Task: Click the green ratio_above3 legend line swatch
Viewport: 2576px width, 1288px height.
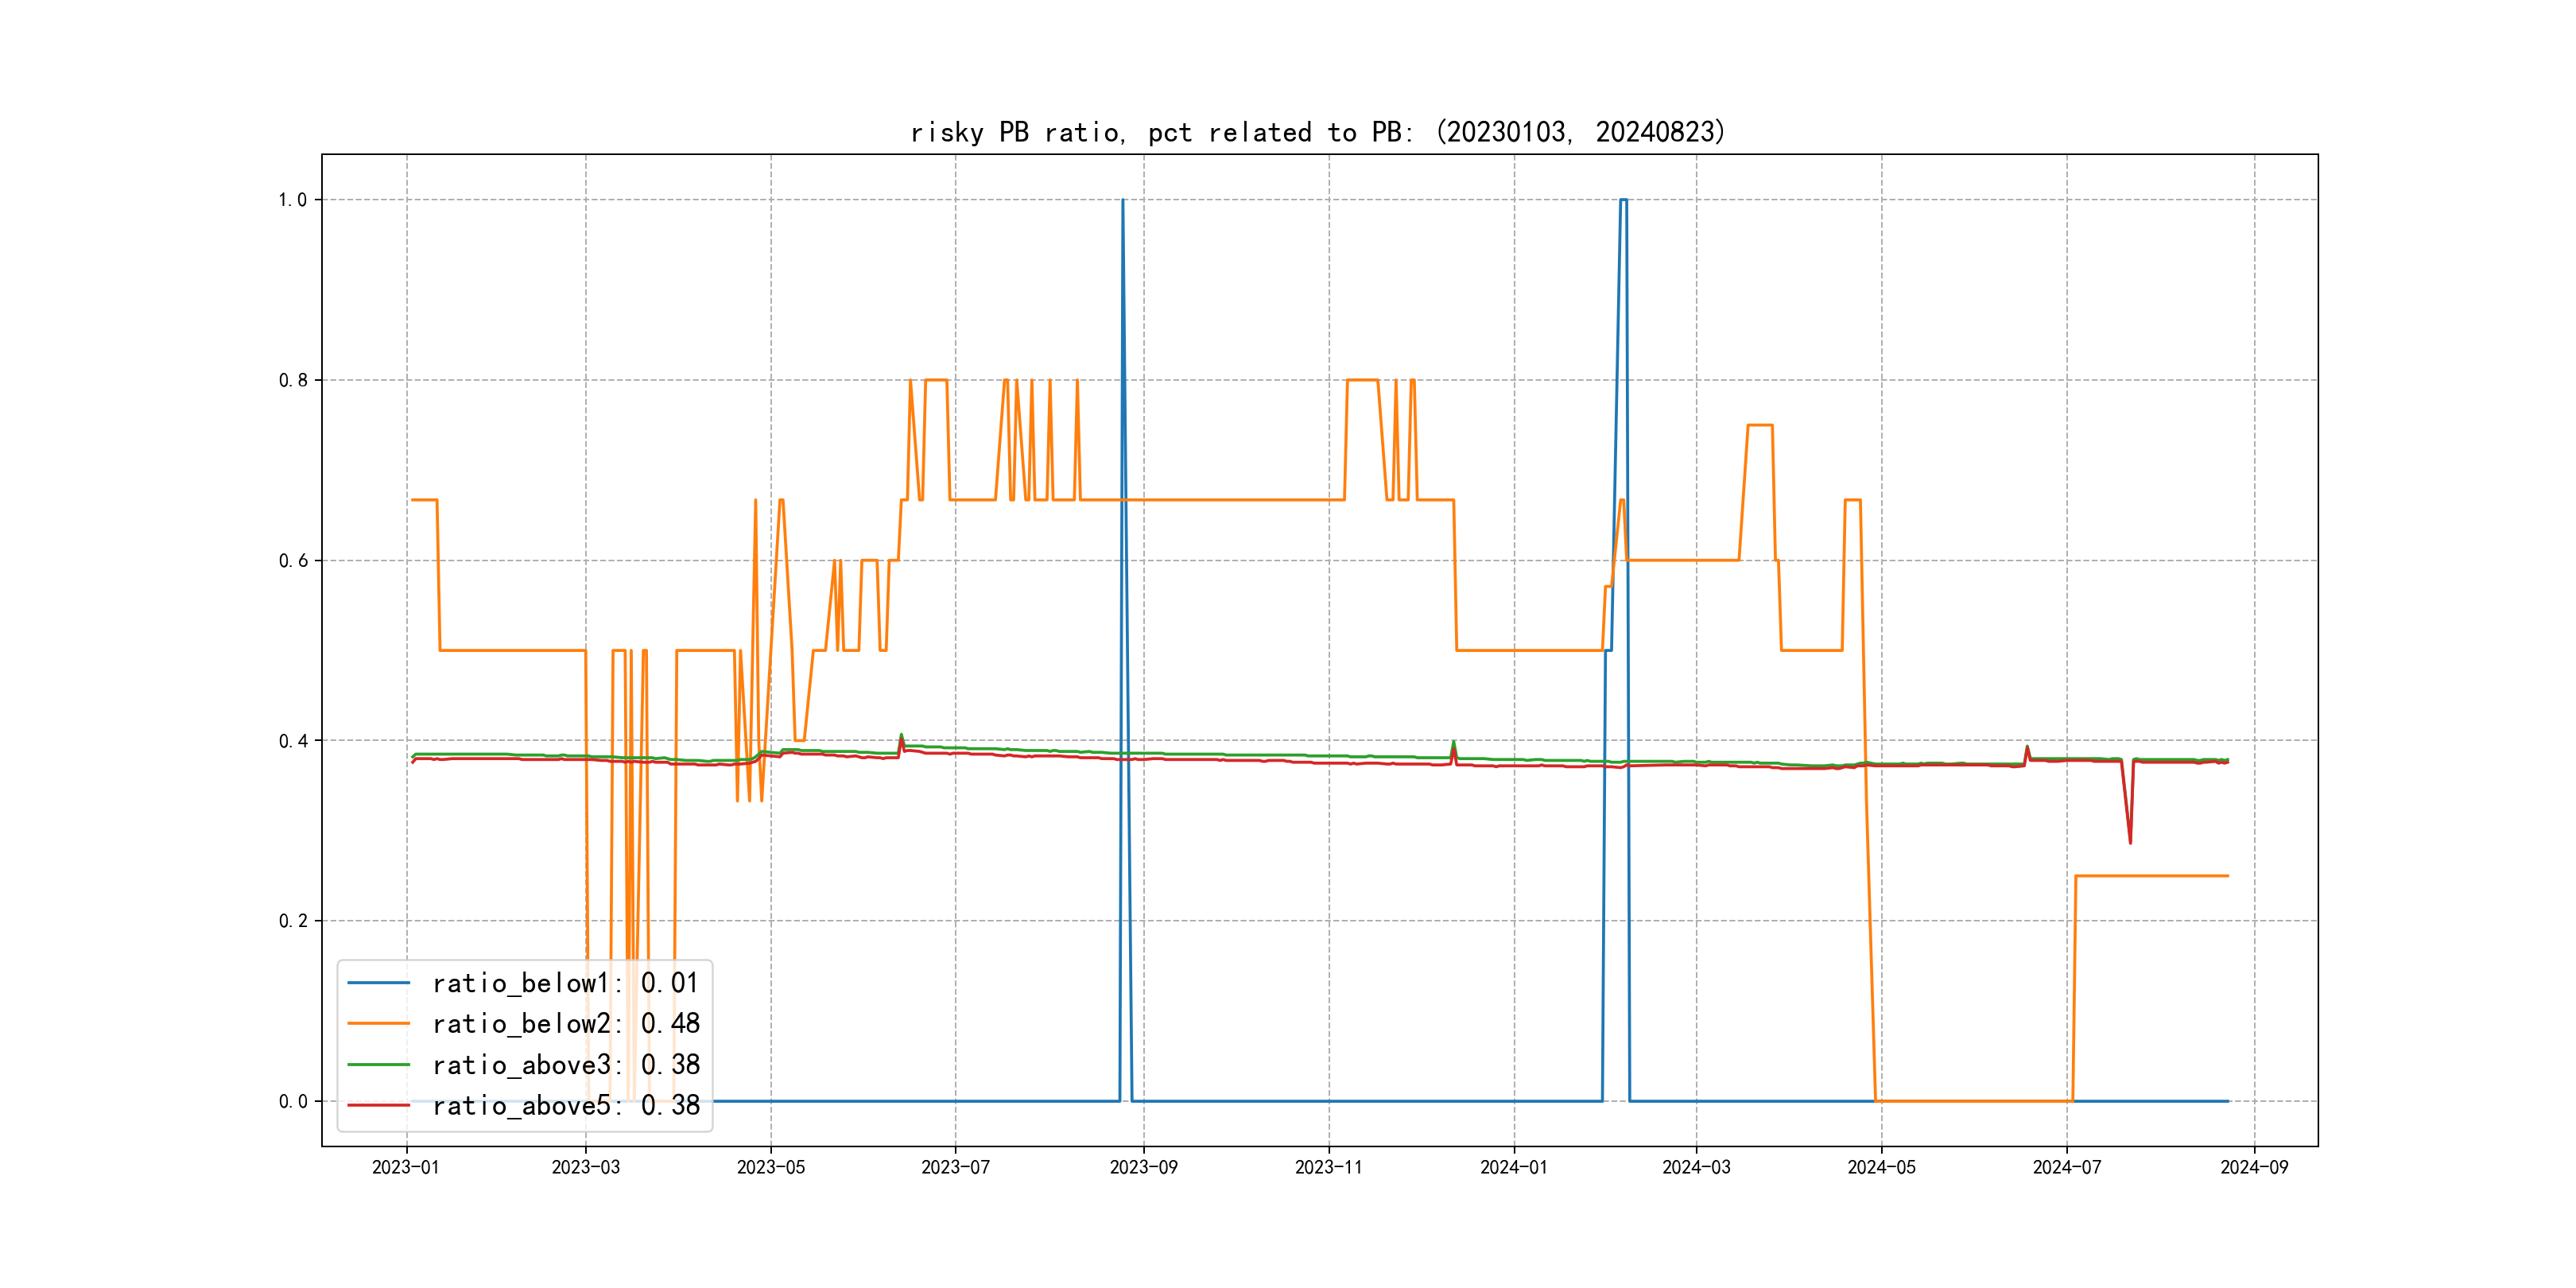Action: pos(378,1065)
